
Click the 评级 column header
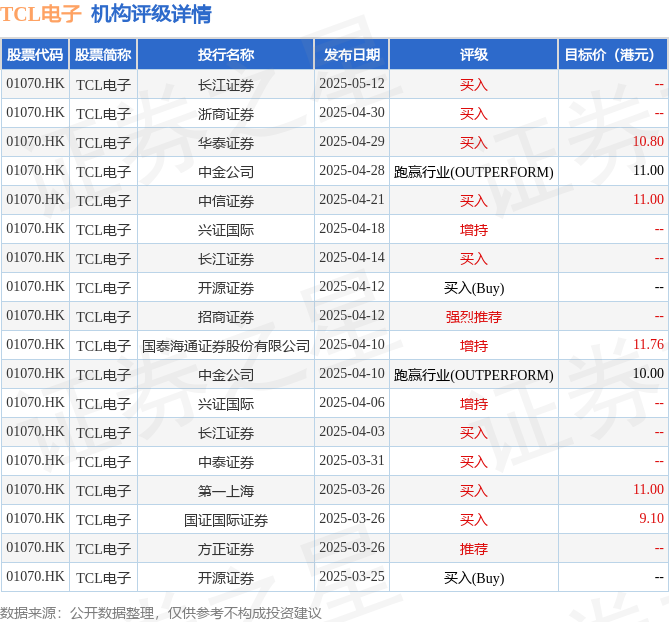474,55
